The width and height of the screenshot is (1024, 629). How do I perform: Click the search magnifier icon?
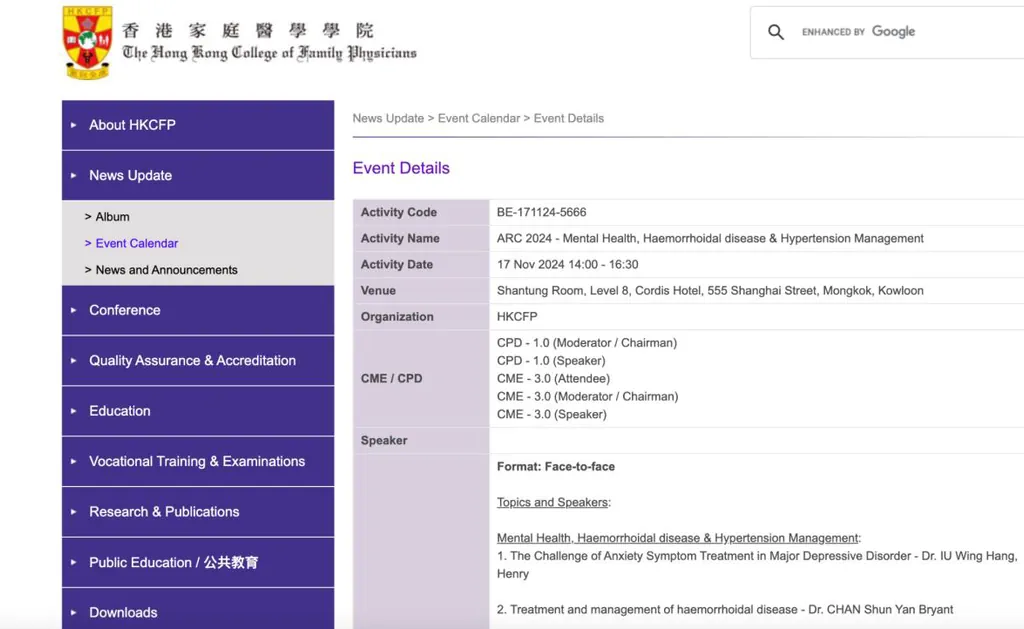(x=775, y=32)
